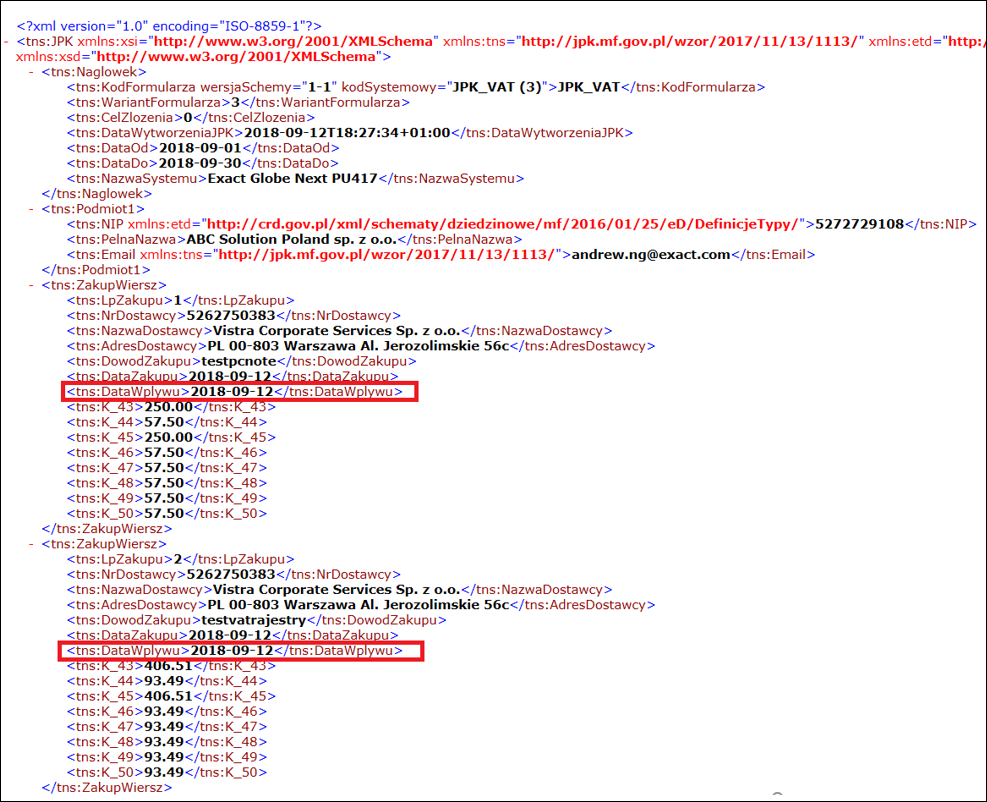Click the testpcnote DowodZakupu value

coord(234,361)
